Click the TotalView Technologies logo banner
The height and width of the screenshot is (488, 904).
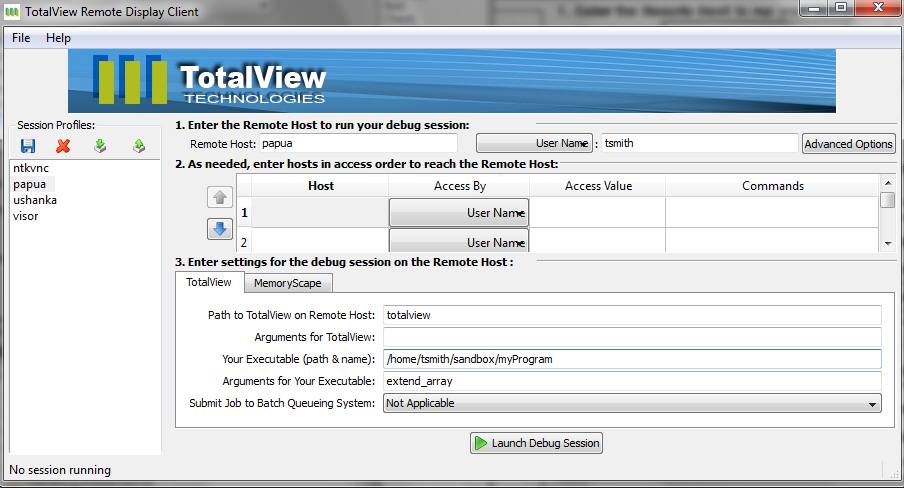pos(451,82)
